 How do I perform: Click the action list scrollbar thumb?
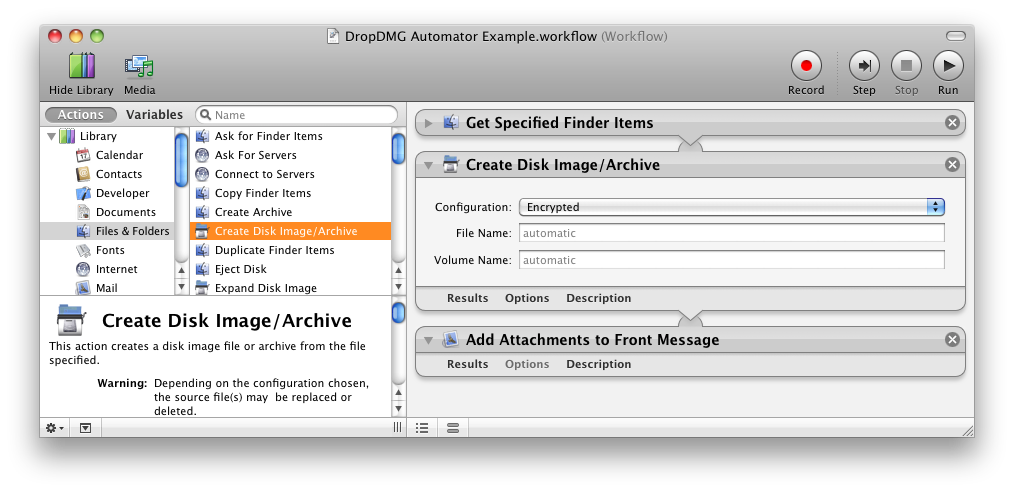pos(398,147)
